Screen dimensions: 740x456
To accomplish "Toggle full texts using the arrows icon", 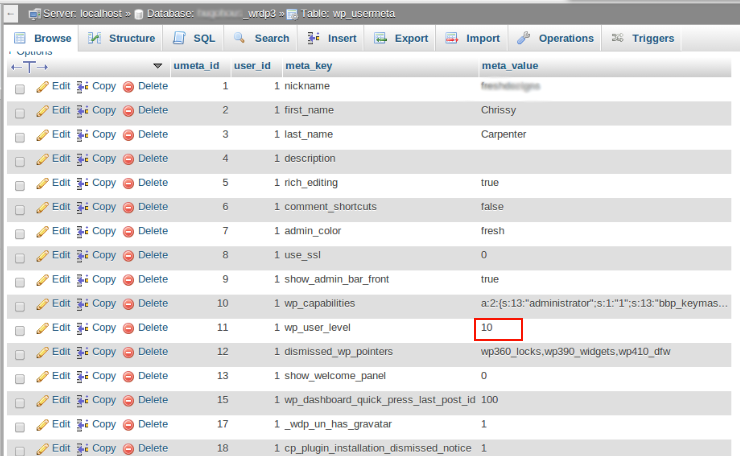I will (29, 66).
